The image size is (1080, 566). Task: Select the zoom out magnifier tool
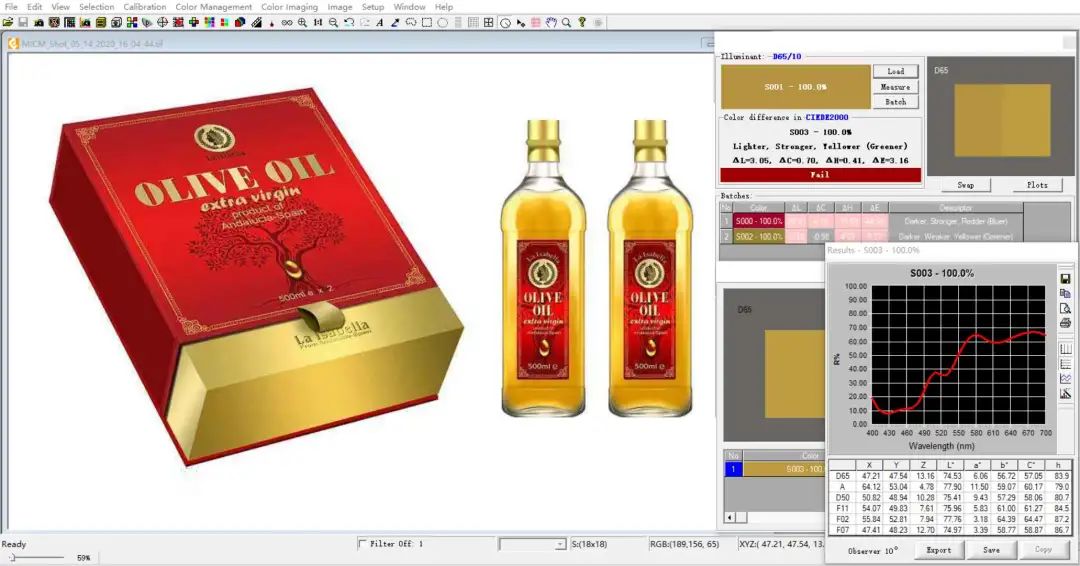333,23
